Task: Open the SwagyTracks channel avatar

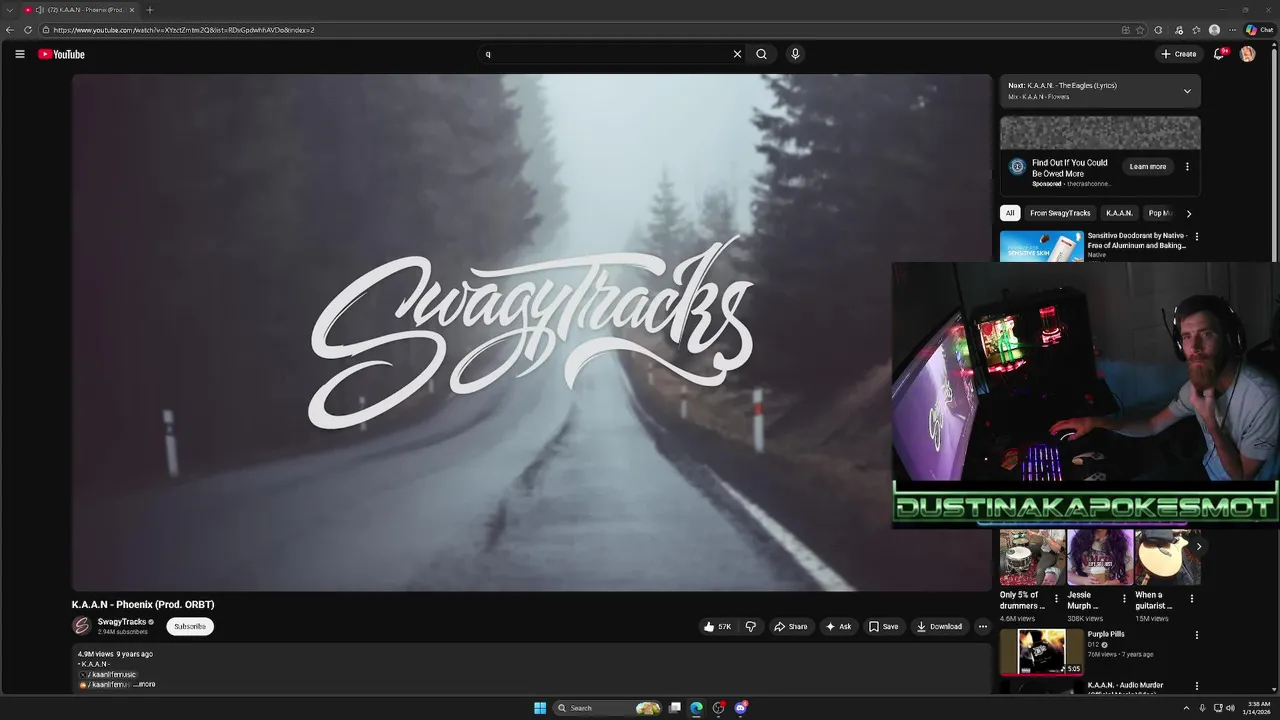Action: point(82,626)
